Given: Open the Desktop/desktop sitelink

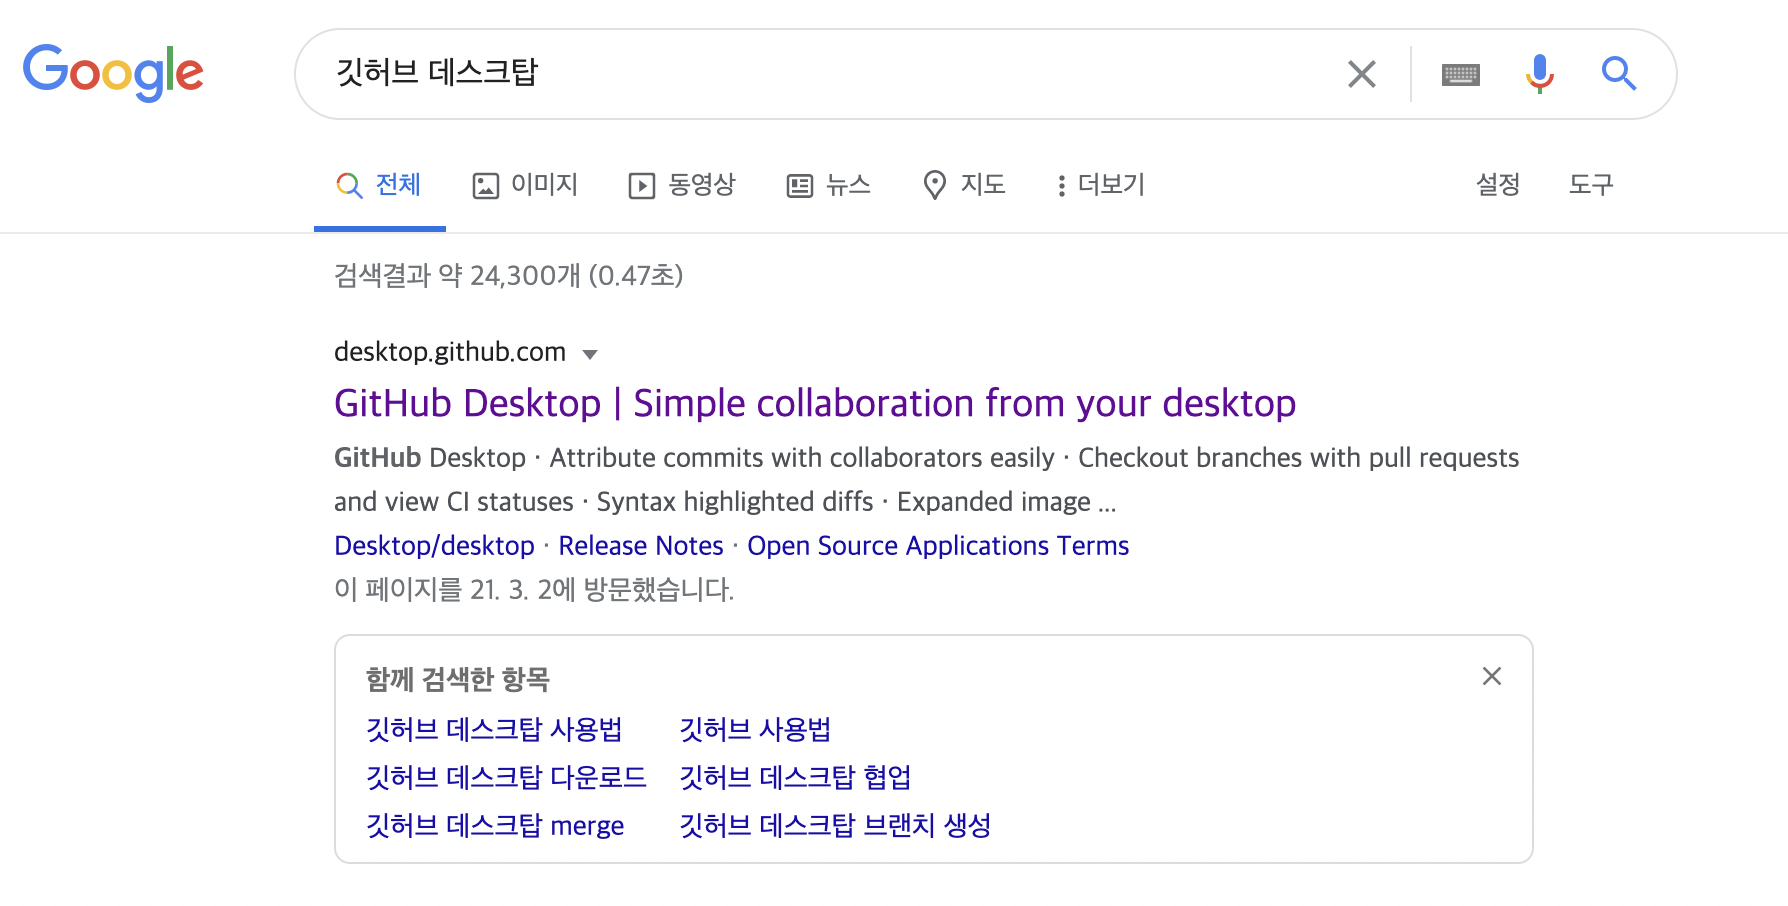Looking at the screenshot, I should click(434, 546).
